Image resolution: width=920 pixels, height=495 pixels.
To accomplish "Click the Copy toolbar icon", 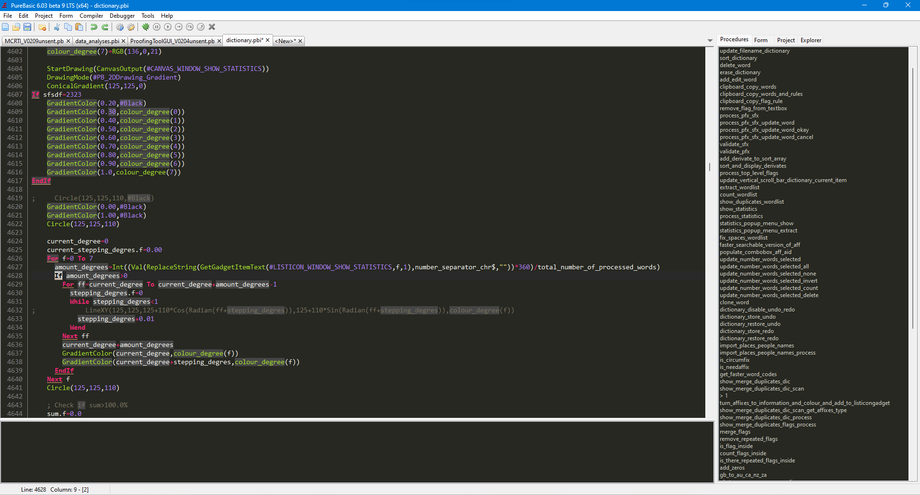I will (68, 27).
